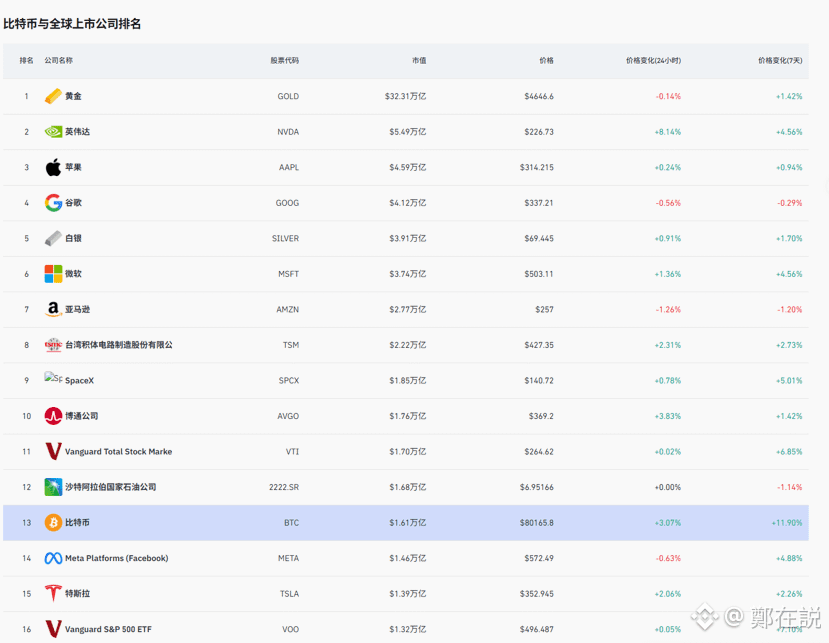Sort by 排名 column header
The height and width of the screenshot is (643, 829).
(x=26, y=60)
